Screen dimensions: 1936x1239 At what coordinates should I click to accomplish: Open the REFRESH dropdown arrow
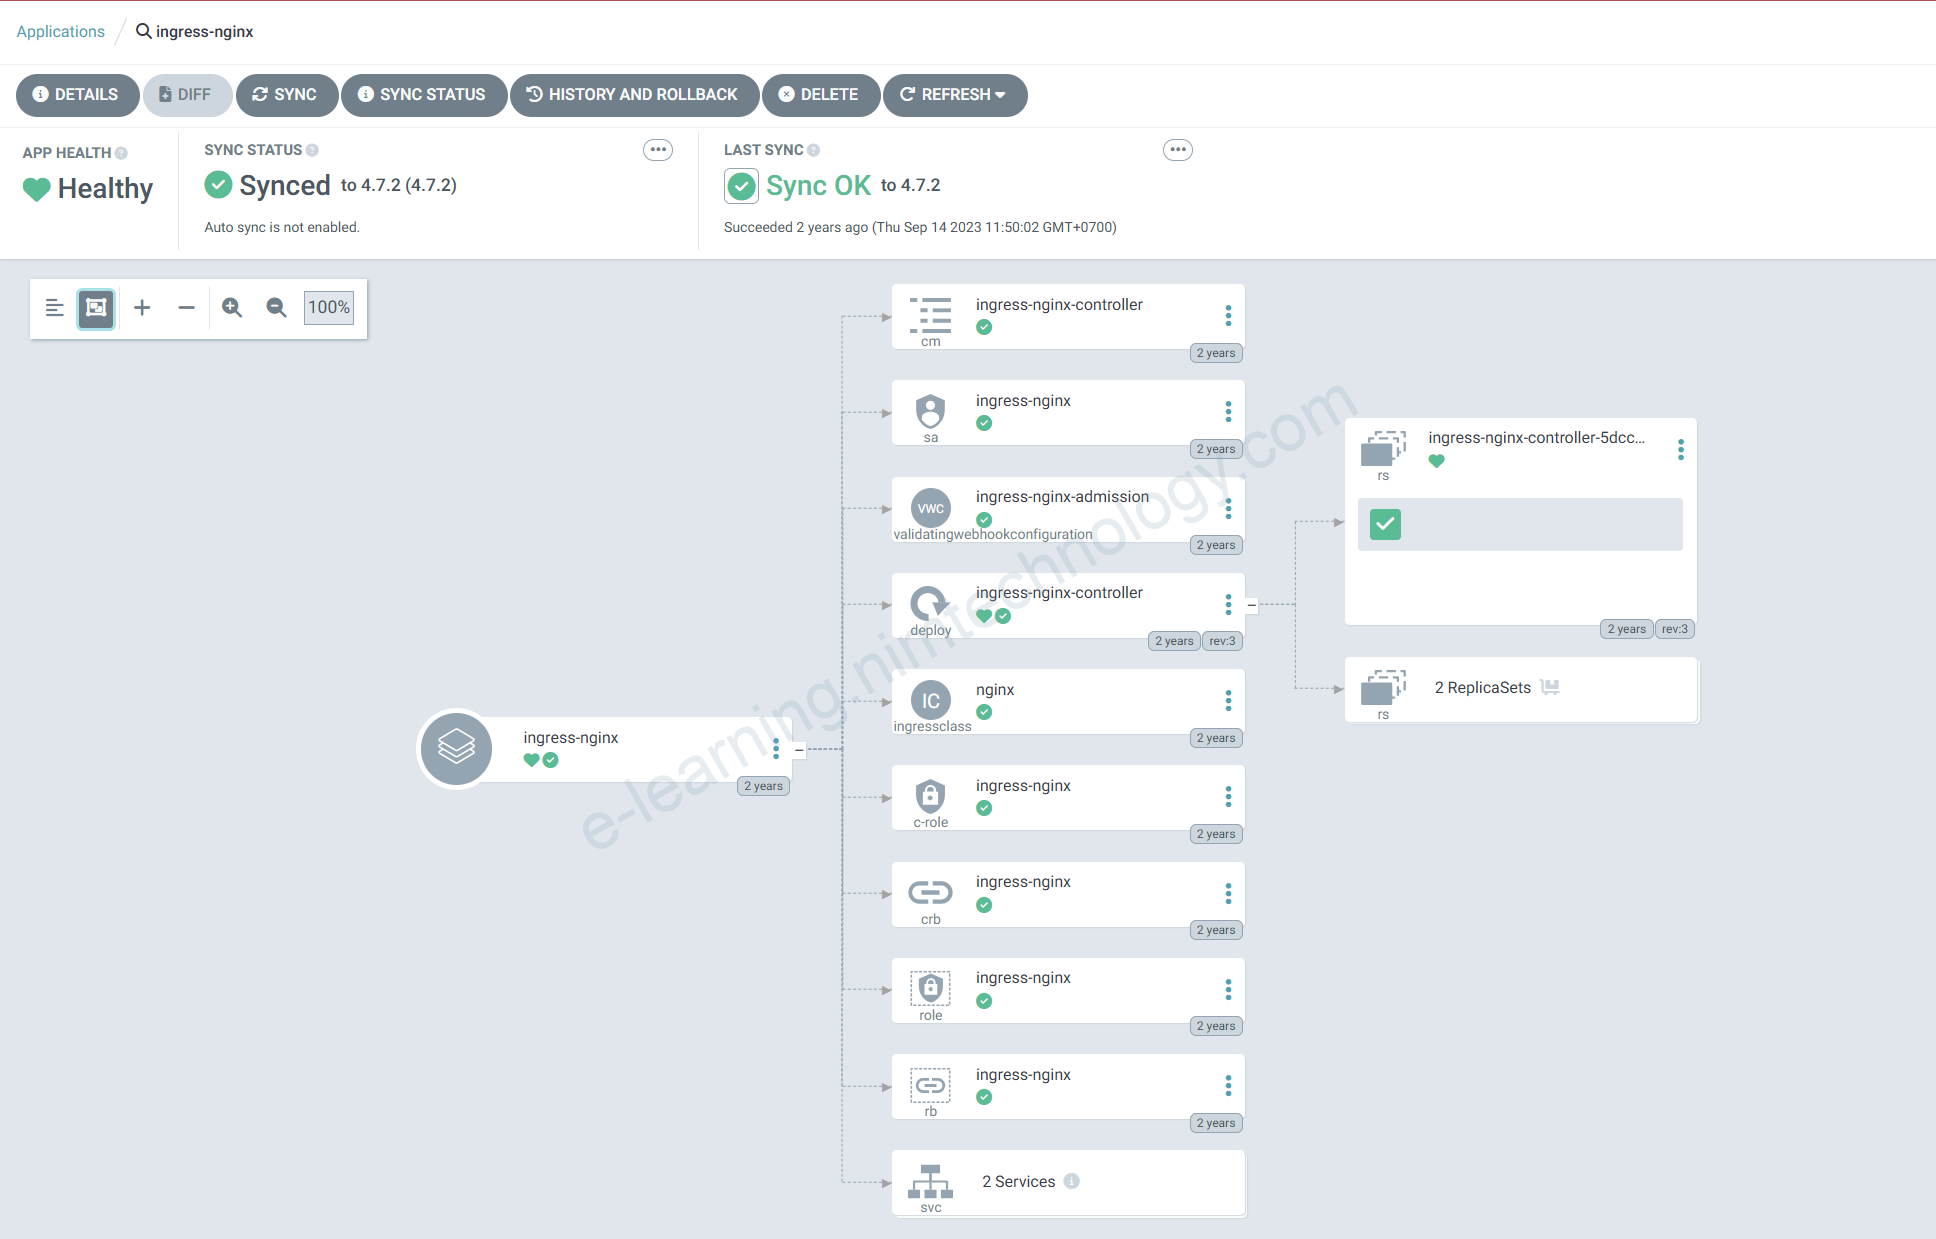(1000, 95)
